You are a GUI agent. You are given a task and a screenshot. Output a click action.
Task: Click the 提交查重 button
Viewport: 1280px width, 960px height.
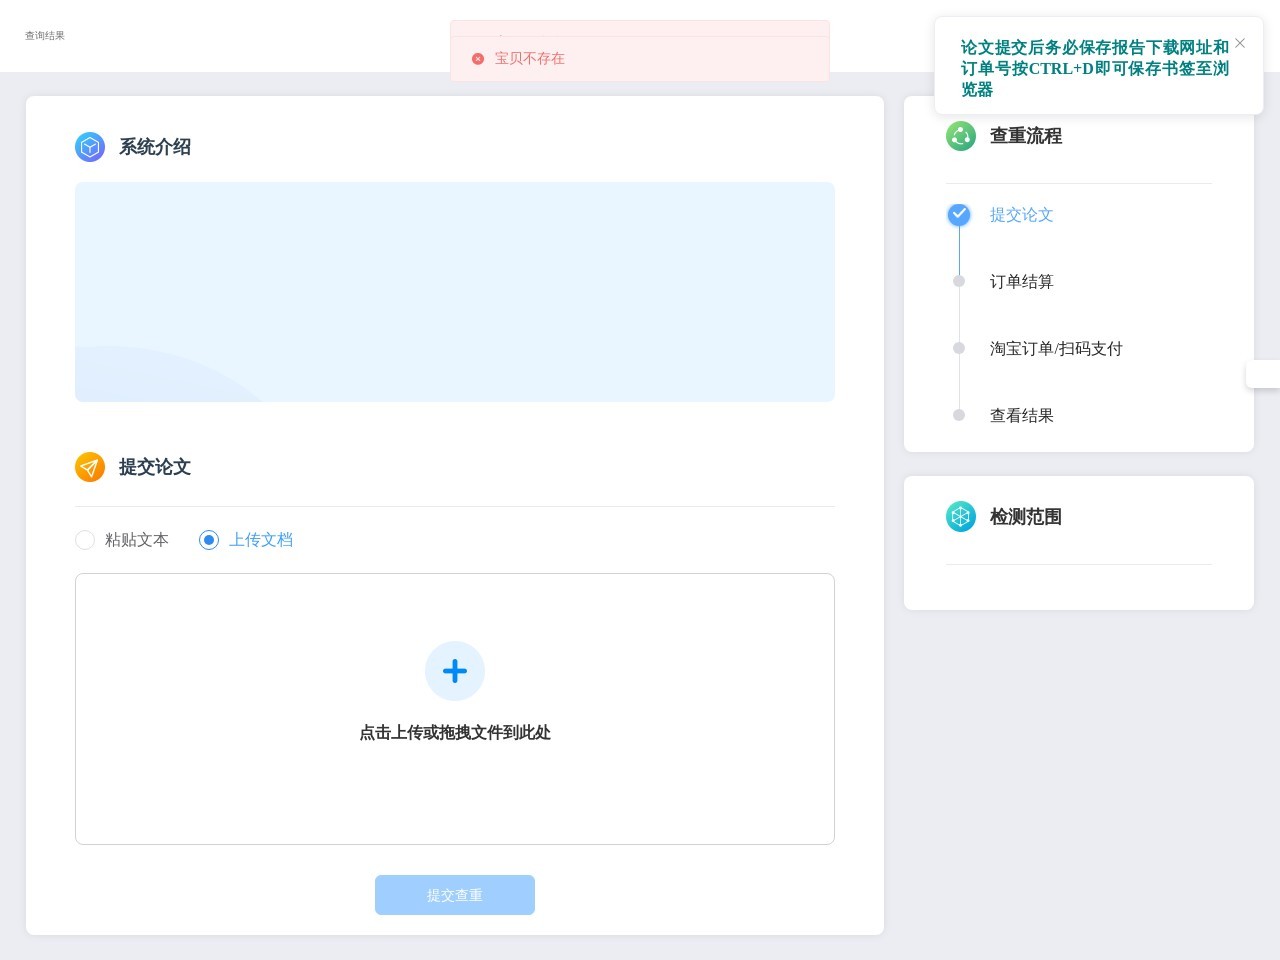pyautogui.click(x=455, y=895)
